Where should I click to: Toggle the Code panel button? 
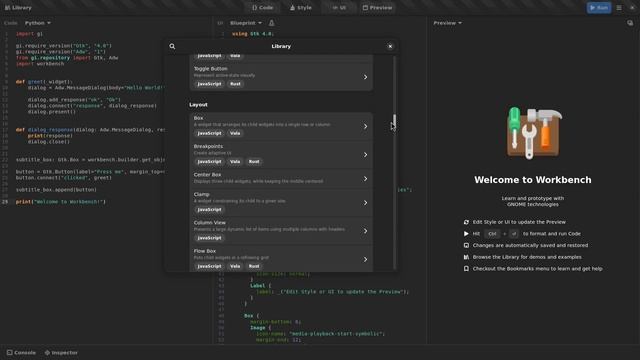[262, 8]
